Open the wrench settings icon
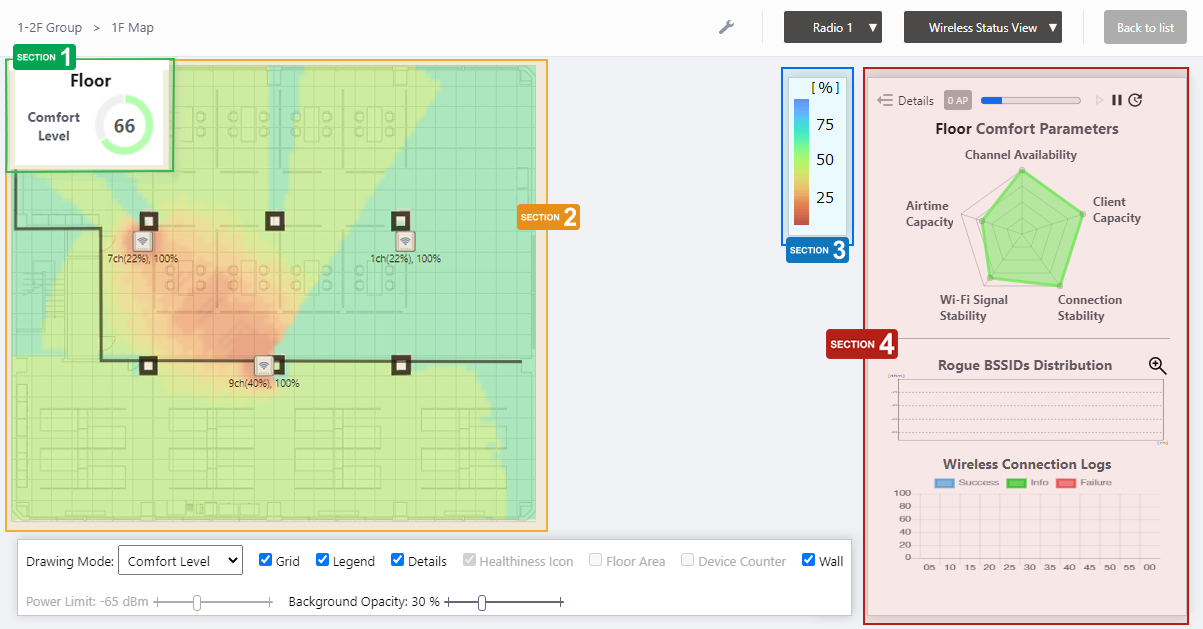Viewport: 1203px width, 629px height. pyautogui.click(x=727, y=27)
